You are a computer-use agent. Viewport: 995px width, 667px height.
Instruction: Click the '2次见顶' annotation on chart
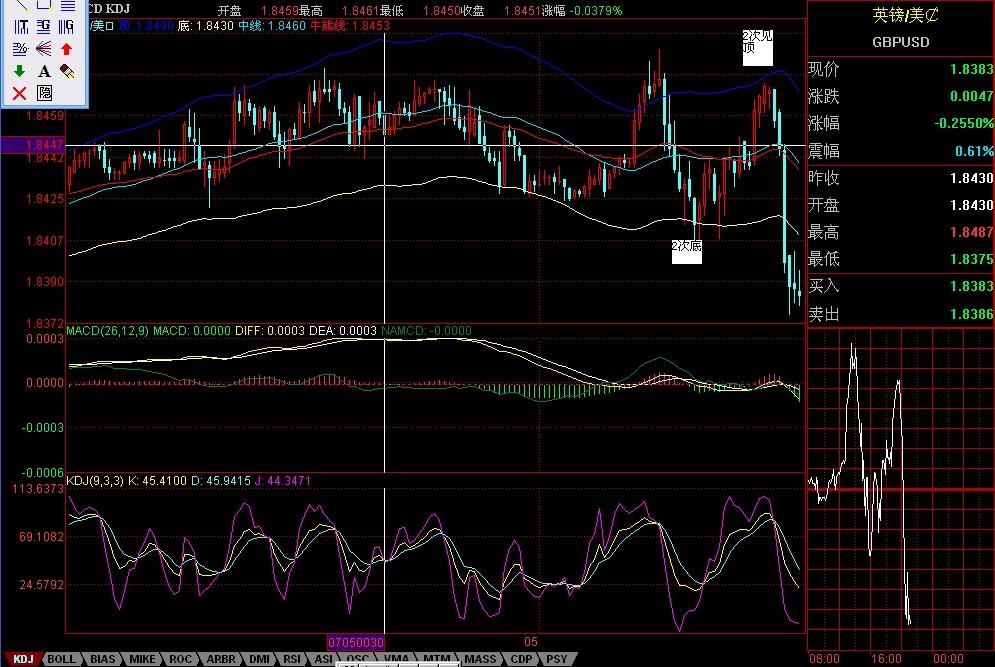pos(757,46)
